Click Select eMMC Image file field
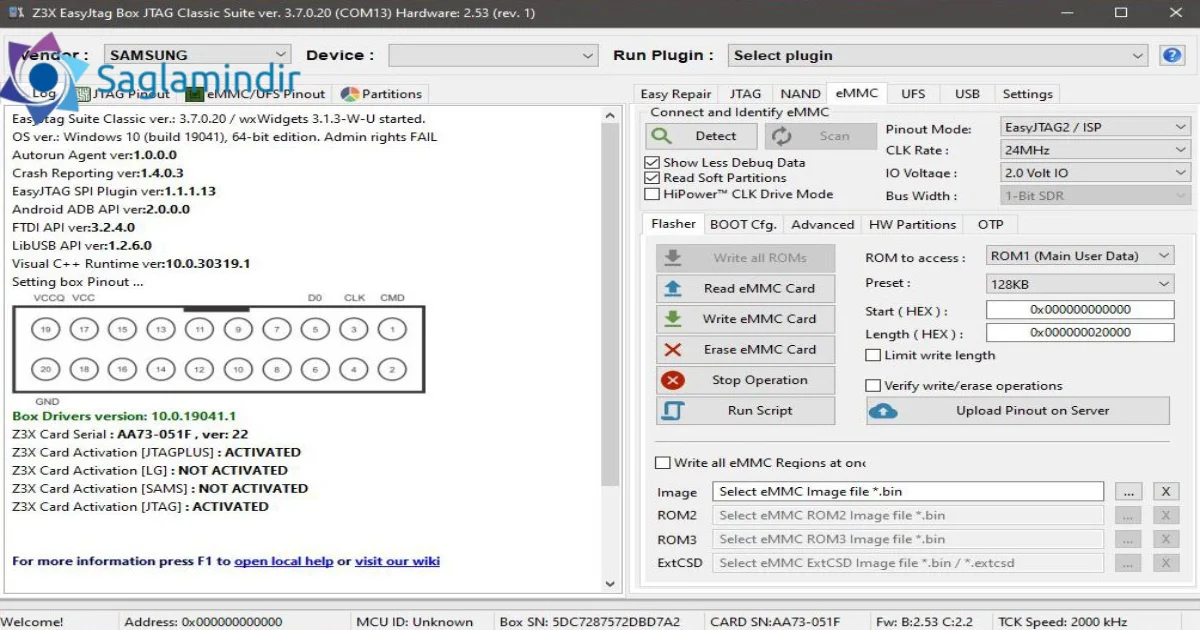The image size is (1200, 630). pos(908,492)
